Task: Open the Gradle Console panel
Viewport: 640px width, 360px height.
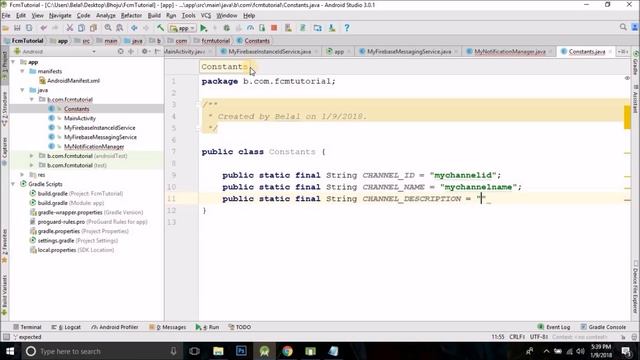Action: pyautogui.click(x=603, y=327)
